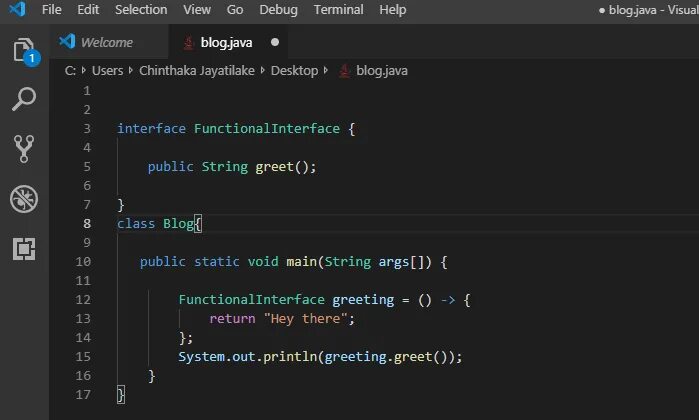699x420 pixels.
Task: Click the 'String' type on line 5
Action: click(x=225, y=167)
